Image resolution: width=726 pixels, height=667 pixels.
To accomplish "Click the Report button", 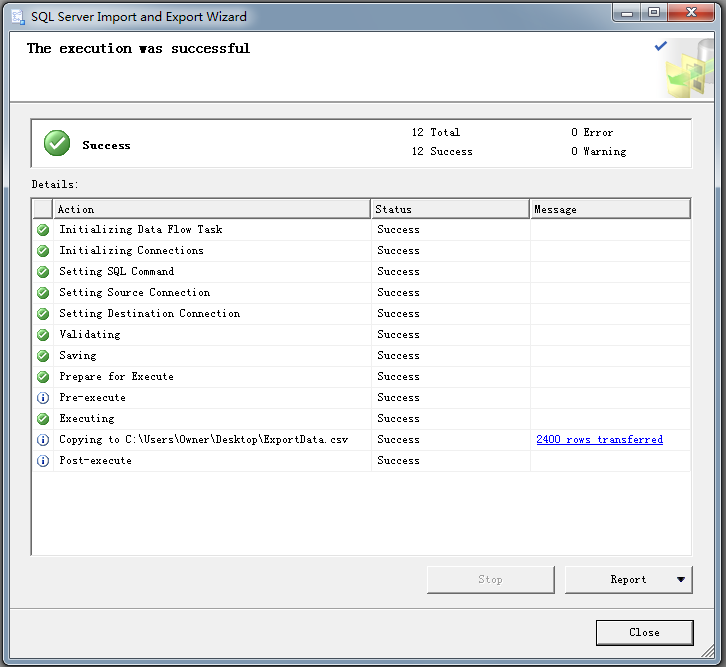I will click(x=628, y=580).
